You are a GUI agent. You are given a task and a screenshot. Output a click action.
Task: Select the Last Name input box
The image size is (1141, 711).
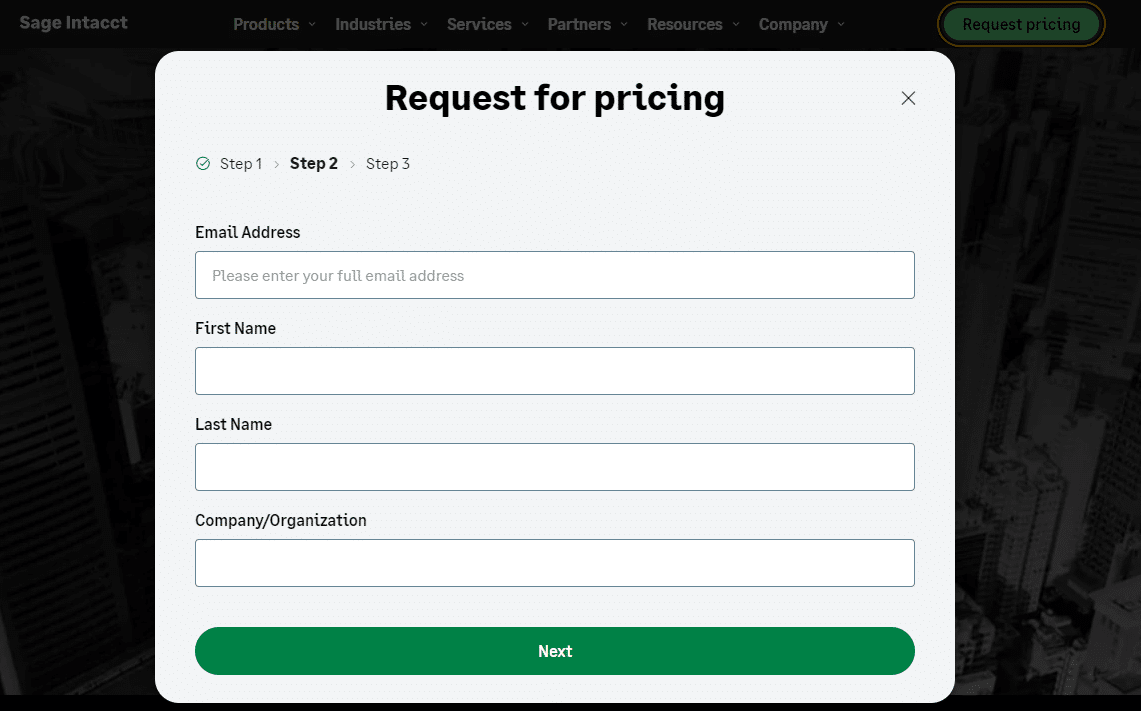tap(554, 466)
